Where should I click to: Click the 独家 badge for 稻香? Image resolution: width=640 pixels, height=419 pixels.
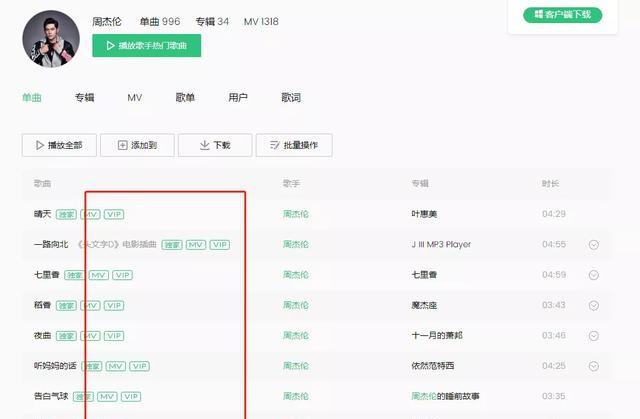pyautogui.click(x=66, y=306)
